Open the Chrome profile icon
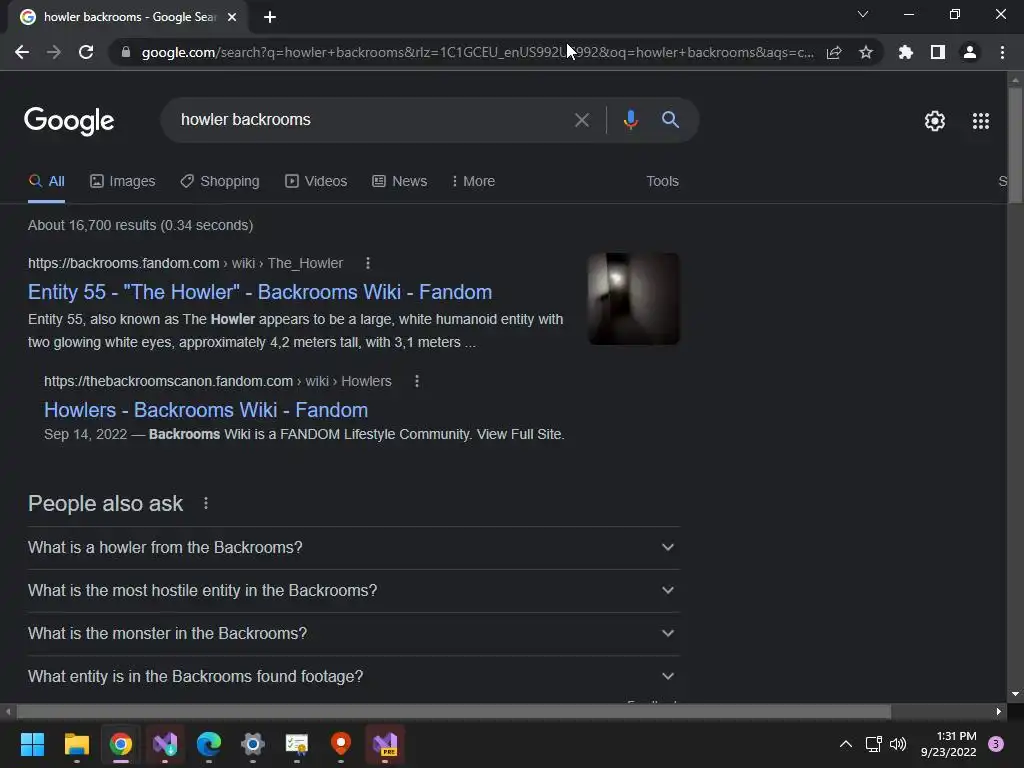Screen dimensions: 1024x768 (x=970, y=52)
